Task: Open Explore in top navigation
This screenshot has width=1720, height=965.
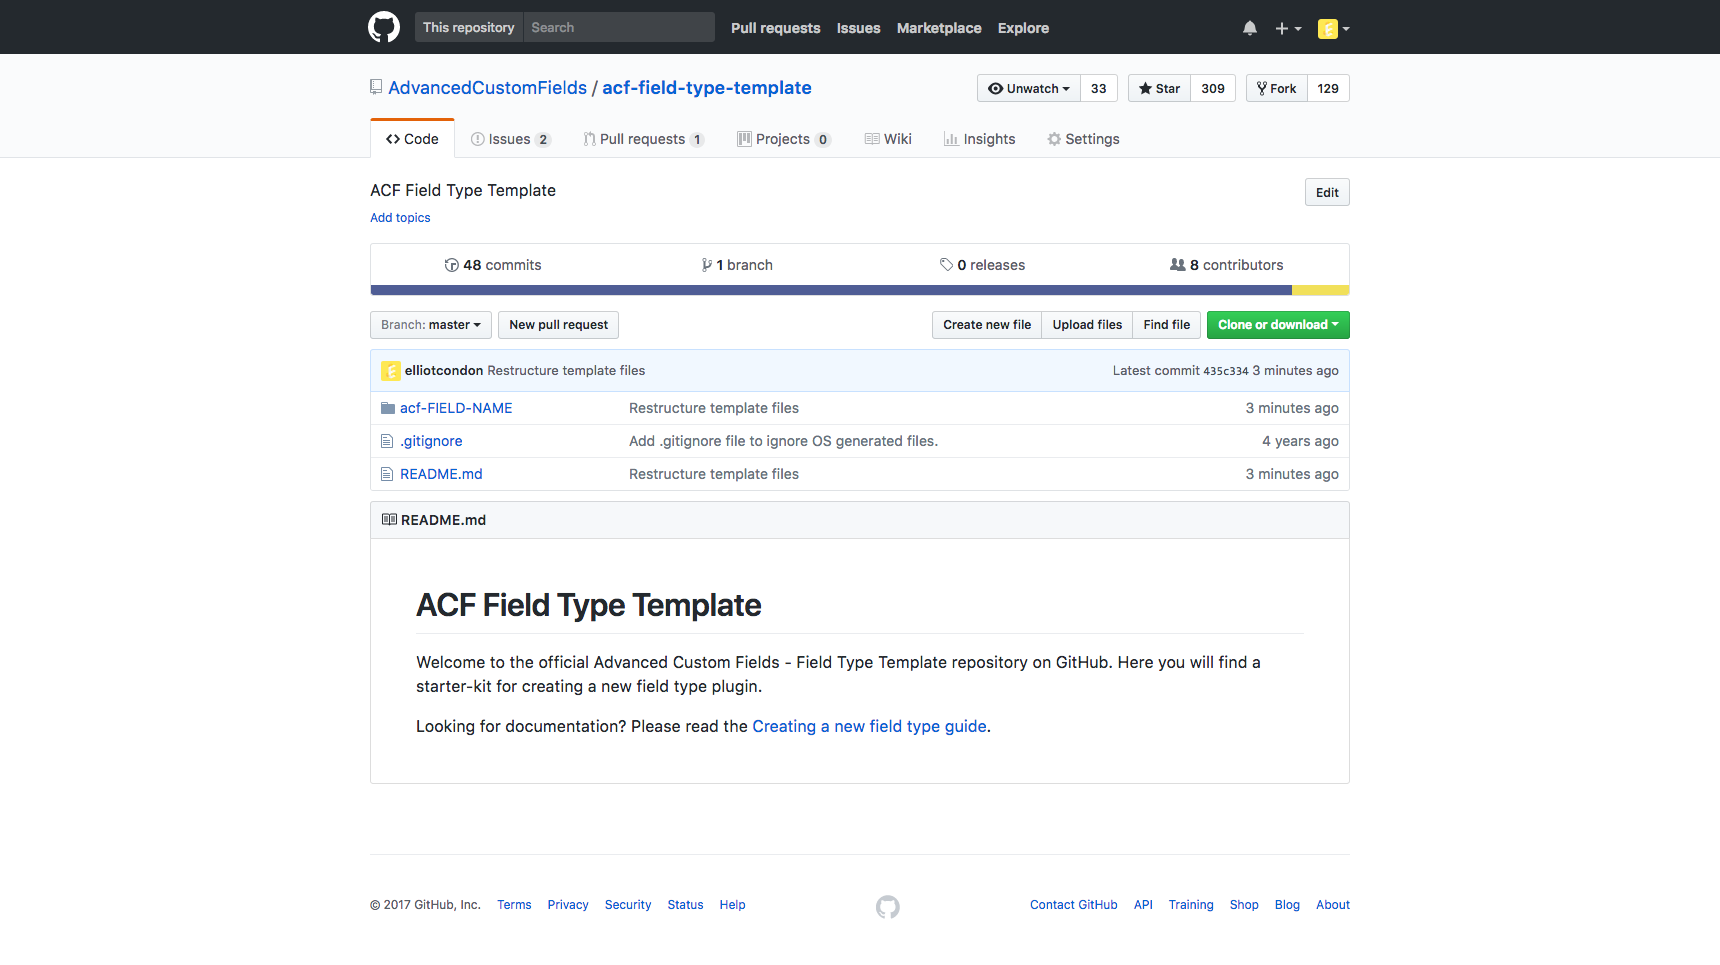Action: [1023, 28]
